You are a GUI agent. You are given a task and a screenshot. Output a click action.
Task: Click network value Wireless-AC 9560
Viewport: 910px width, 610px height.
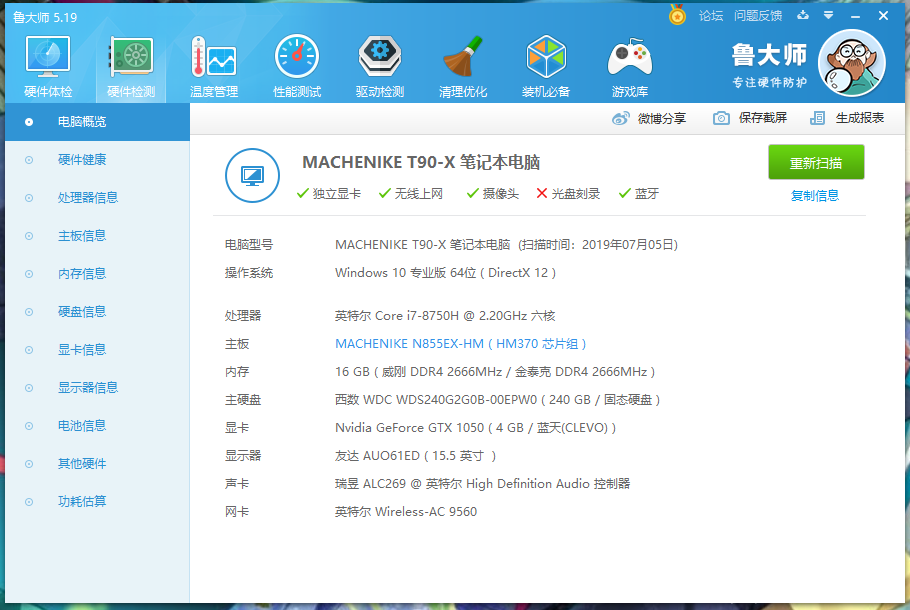pos(406,512)
